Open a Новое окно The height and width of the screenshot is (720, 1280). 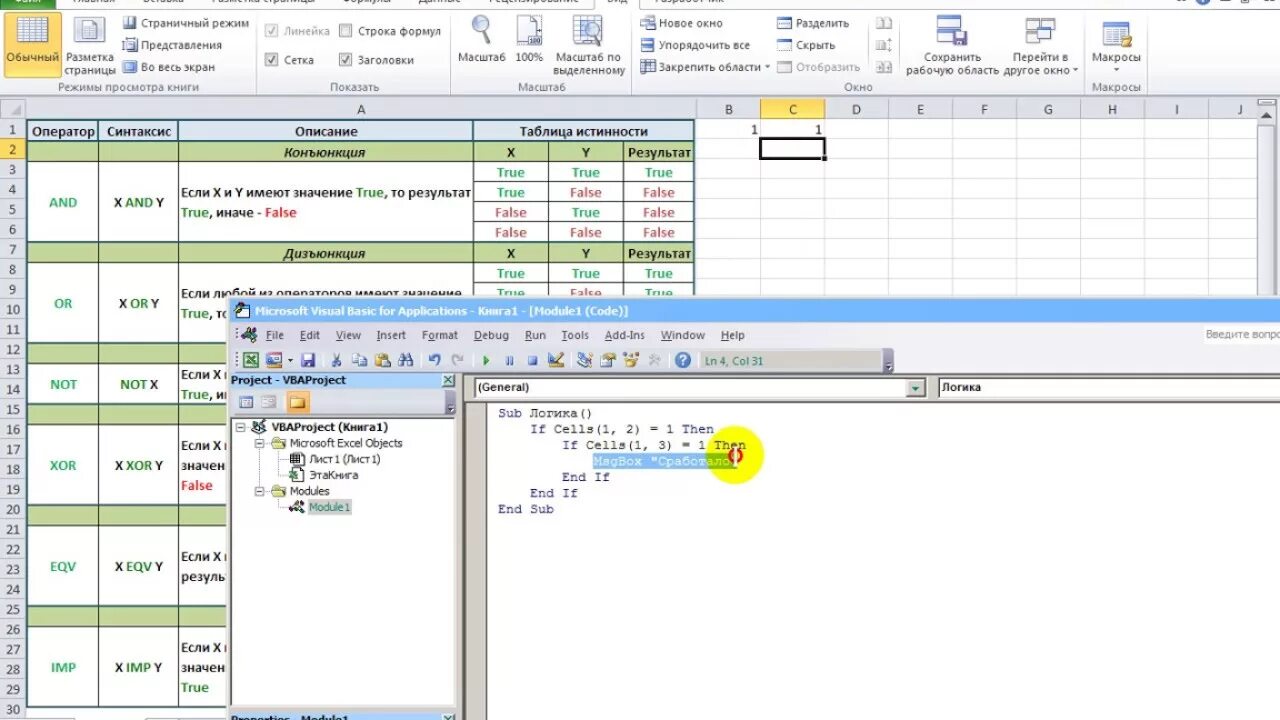(x=681, y=23)
